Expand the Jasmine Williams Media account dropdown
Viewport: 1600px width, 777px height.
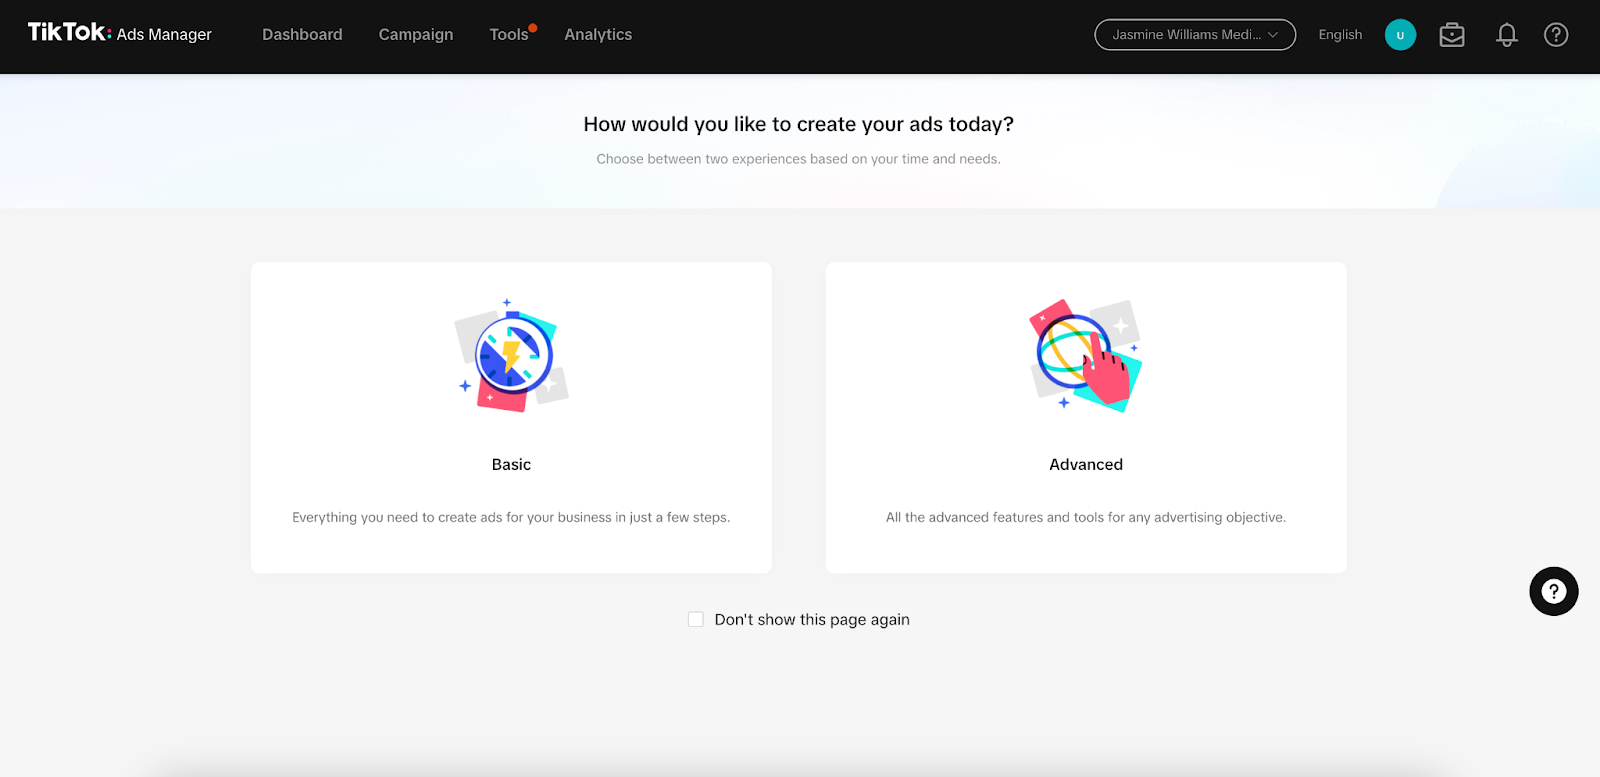[1195, 35]
